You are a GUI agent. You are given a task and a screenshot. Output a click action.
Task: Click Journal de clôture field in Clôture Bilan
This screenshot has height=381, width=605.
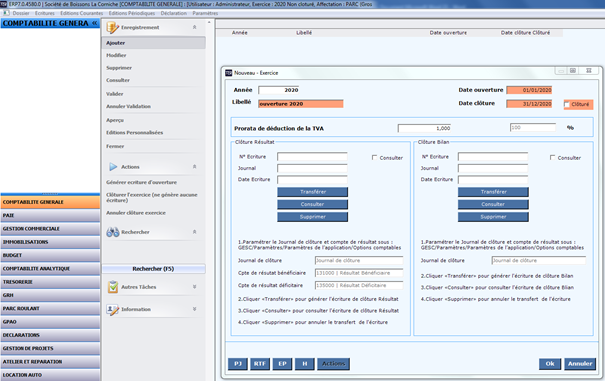[539, 261]
